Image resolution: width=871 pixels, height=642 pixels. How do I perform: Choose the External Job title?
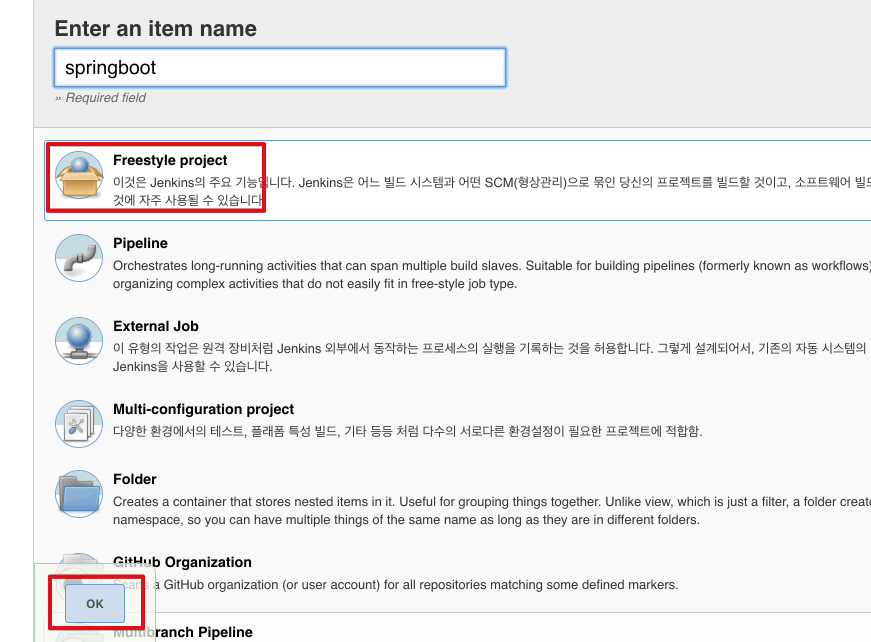coord(156,326)
